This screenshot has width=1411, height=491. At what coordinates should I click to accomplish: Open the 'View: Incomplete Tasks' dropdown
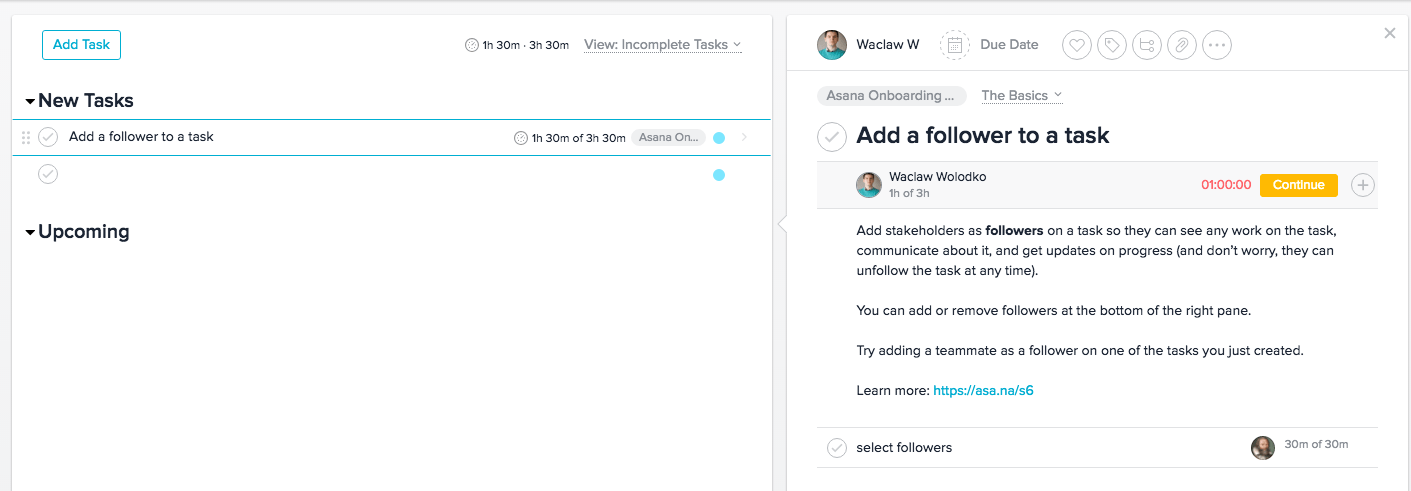pos(662,45)
